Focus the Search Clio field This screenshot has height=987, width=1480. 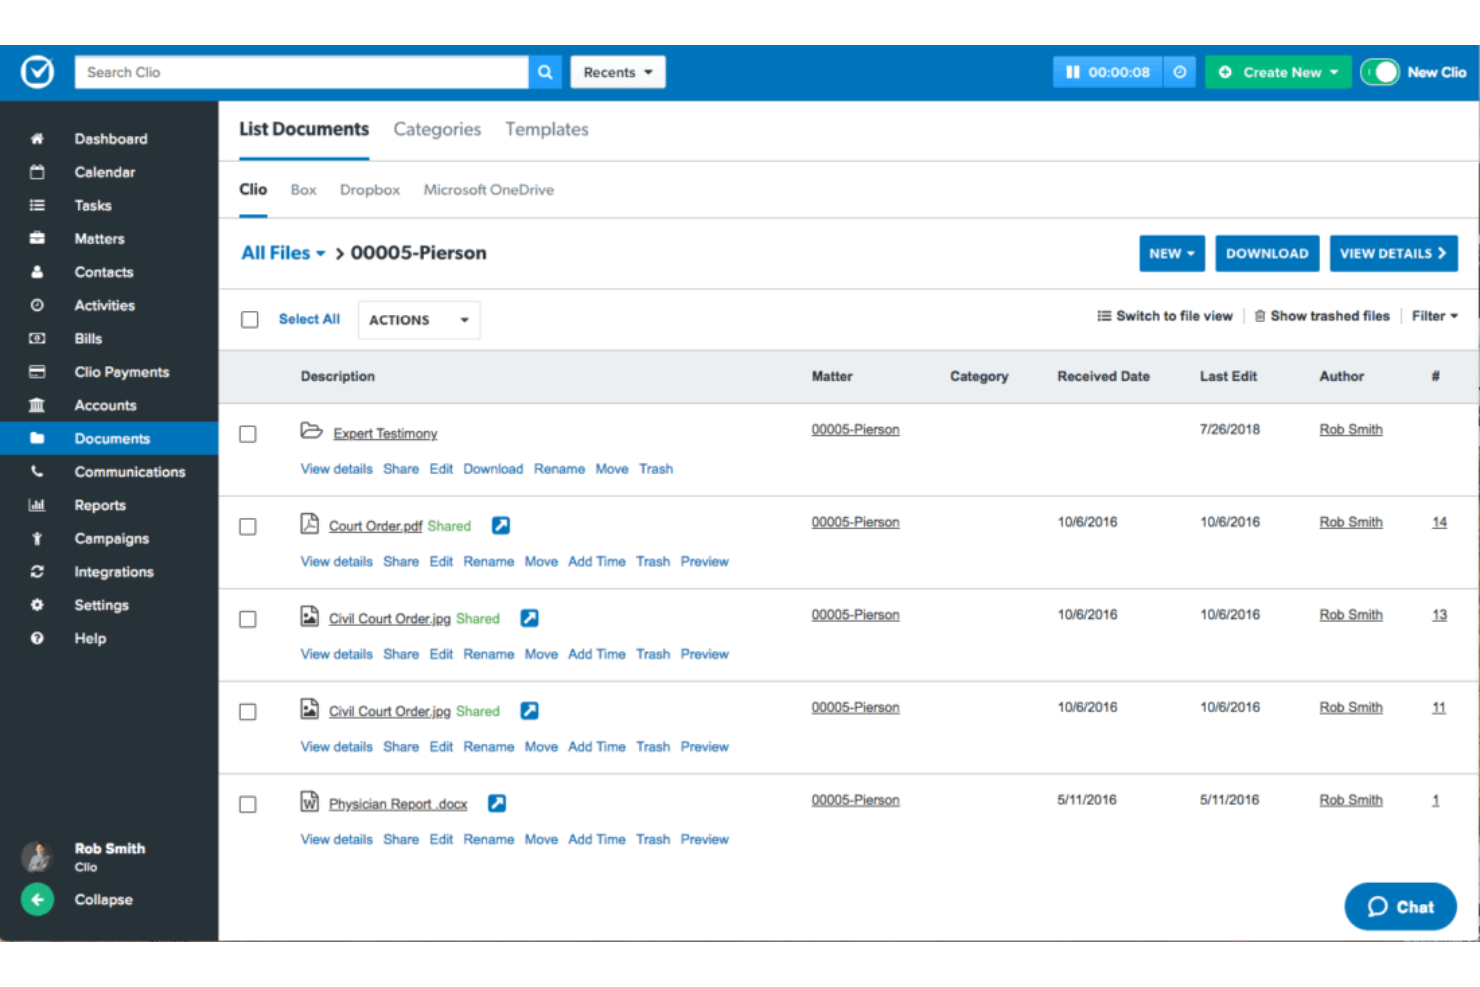pyautogui.click(x=301, y=72)
